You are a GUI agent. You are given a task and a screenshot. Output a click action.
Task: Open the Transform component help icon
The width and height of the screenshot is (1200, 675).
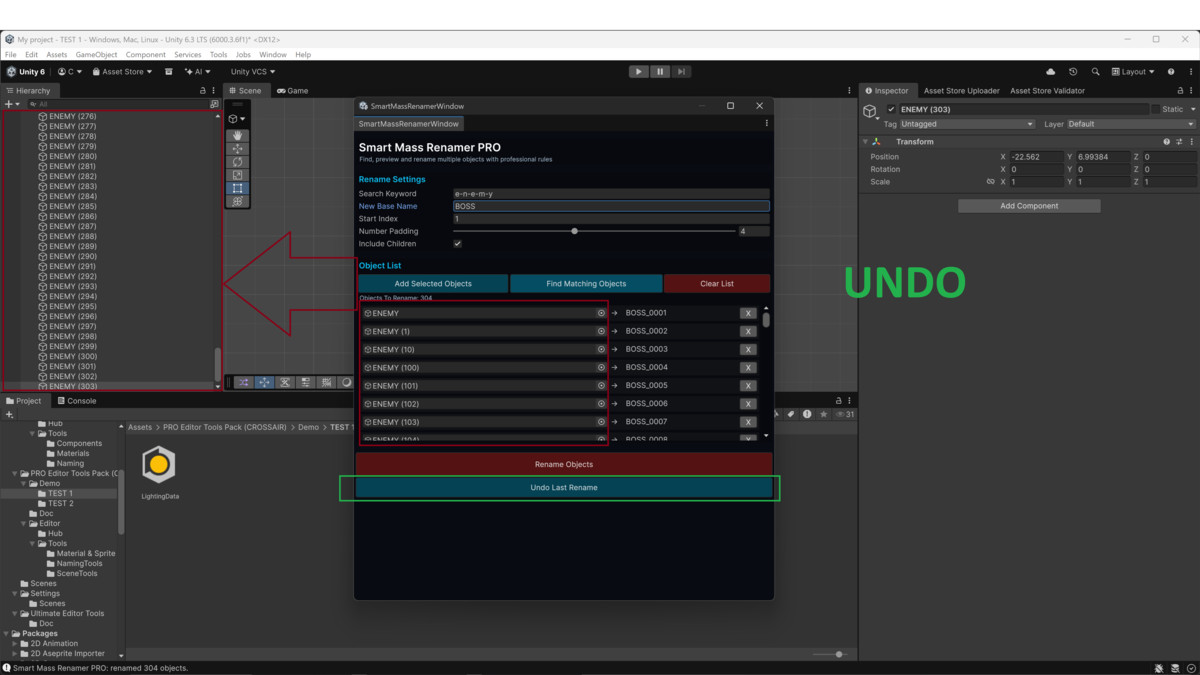click(1166, 142)
